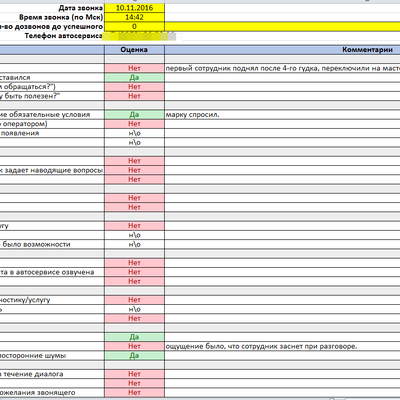Select the 'ностику/услугу' criterion cell
Viewport: 400px width, 400px height.
pyautogui.click(x=52, y=300)
